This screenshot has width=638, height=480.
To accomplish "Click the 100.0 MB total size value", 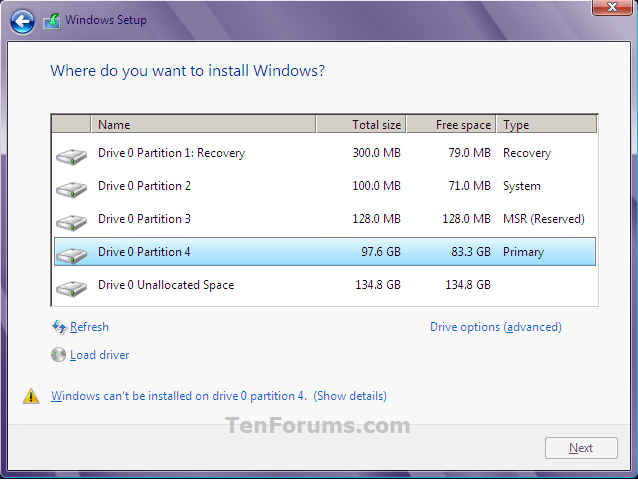I will (x=376, y=186).
